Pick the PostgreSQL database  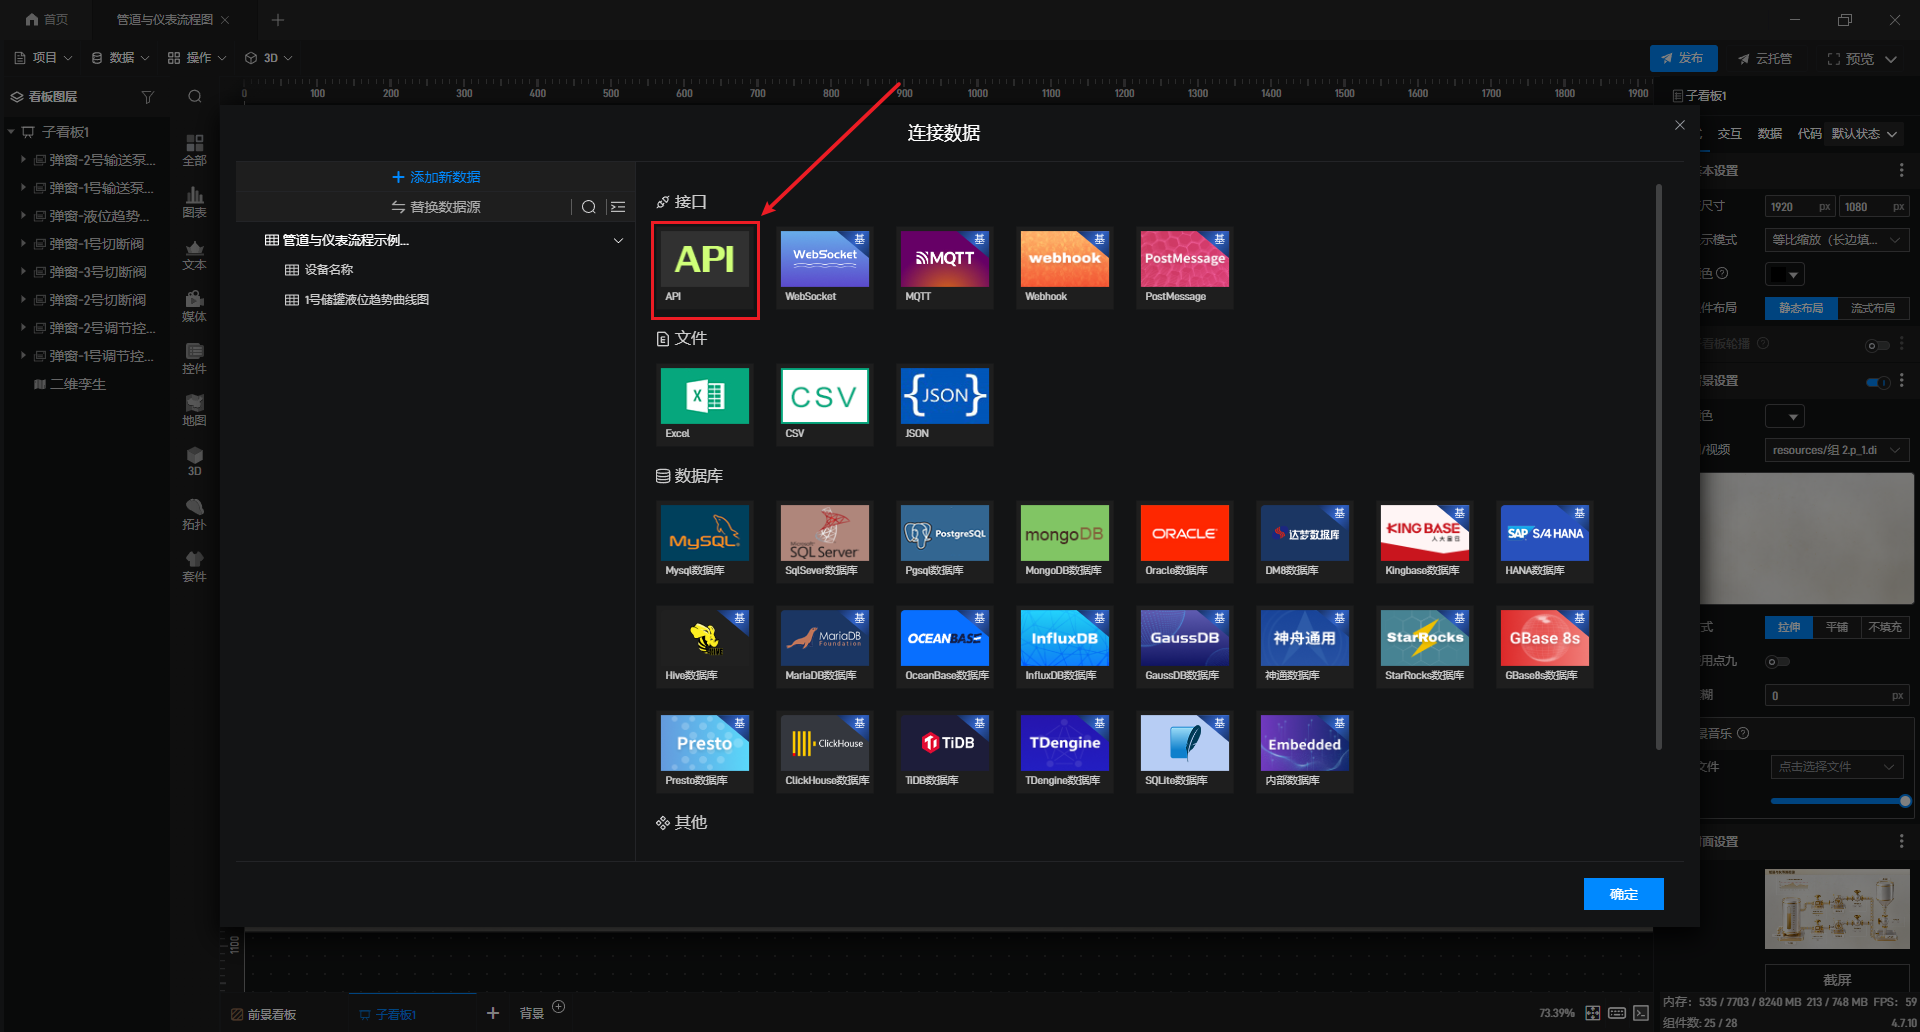click(x=945, y=542)
